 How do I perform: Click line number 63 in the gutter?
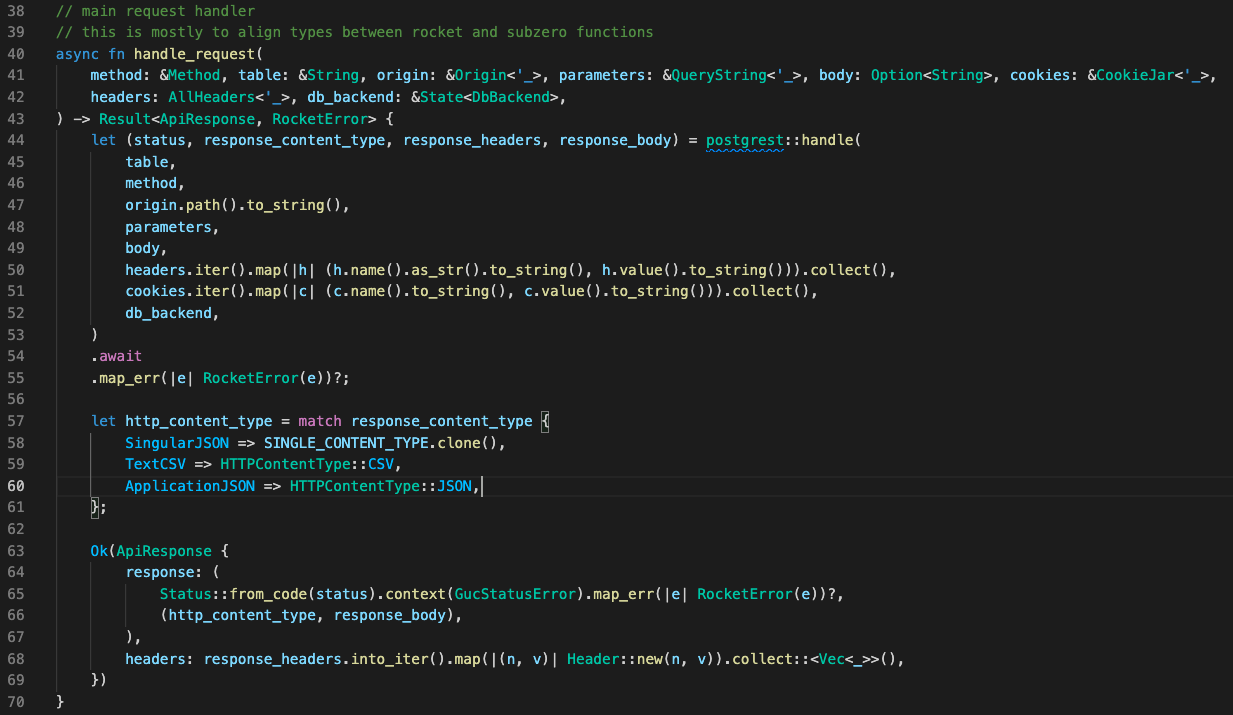pos(15,551)
